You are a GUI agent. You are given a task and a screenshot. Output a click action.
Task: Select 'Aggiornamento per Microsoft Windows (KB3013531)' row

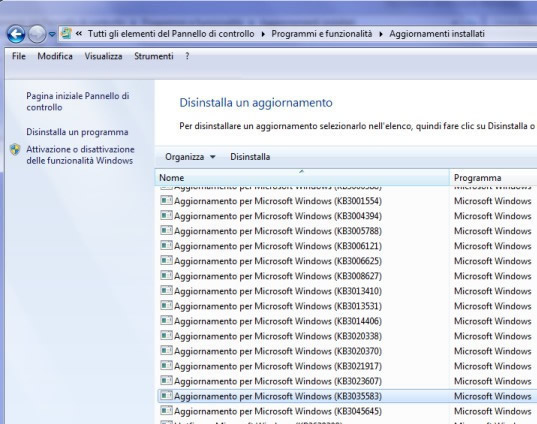(x=347, y=306)
